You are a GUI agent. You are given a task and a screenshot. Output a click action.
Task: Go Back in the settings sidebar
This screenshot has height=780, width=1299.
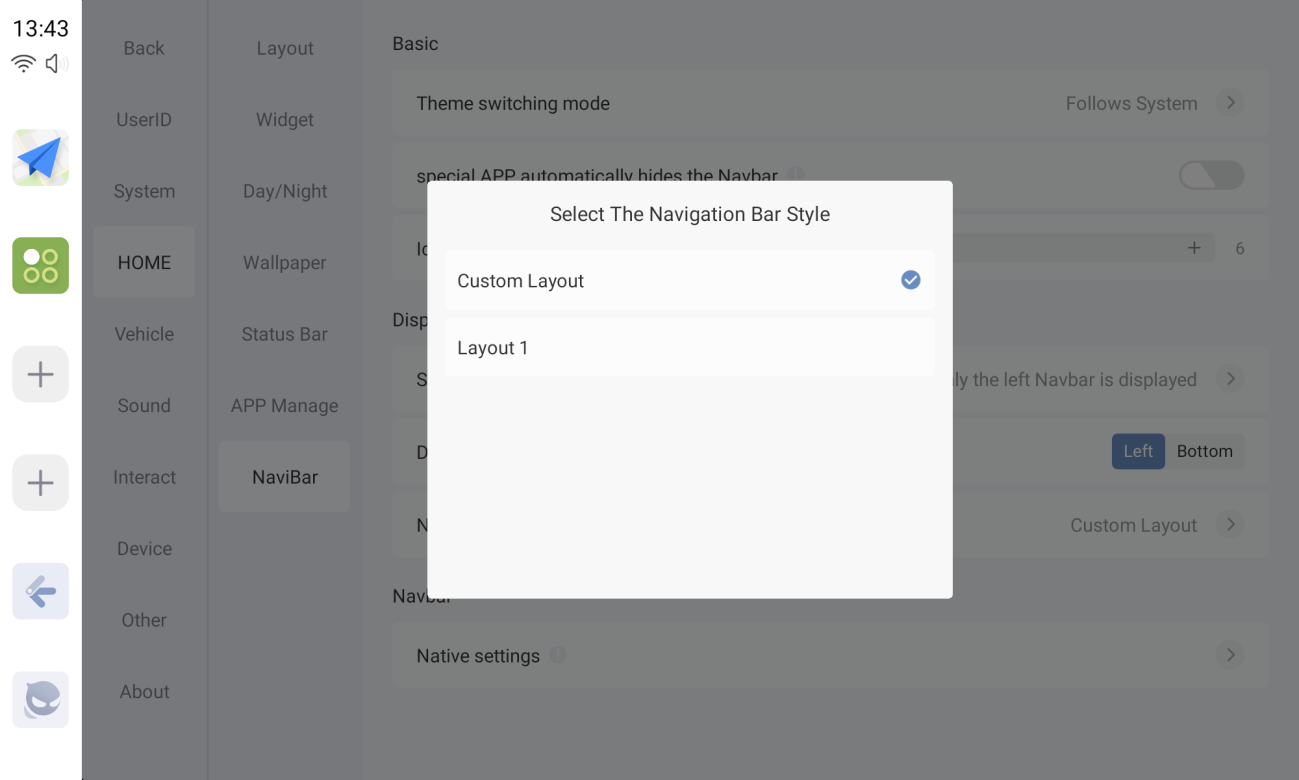coord(144,48)
